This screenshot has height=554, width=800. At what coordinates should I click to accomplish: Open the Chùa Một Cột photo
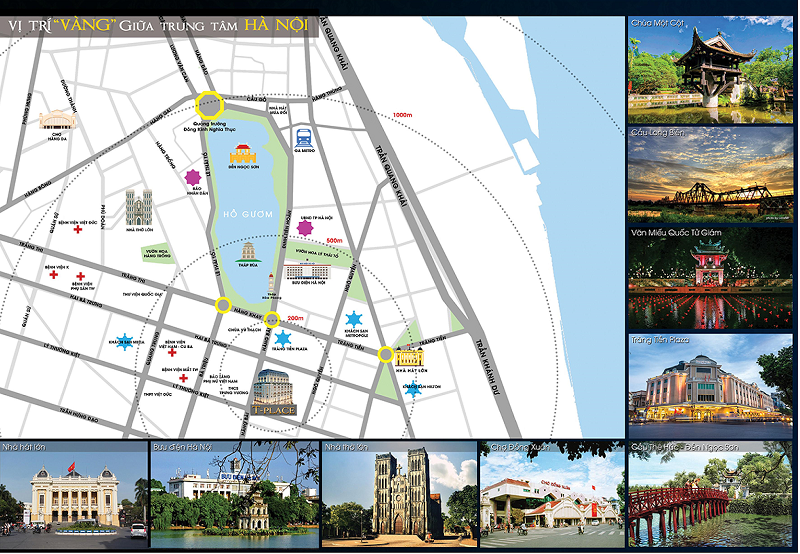pyautogui.click(x=710, y=70)
